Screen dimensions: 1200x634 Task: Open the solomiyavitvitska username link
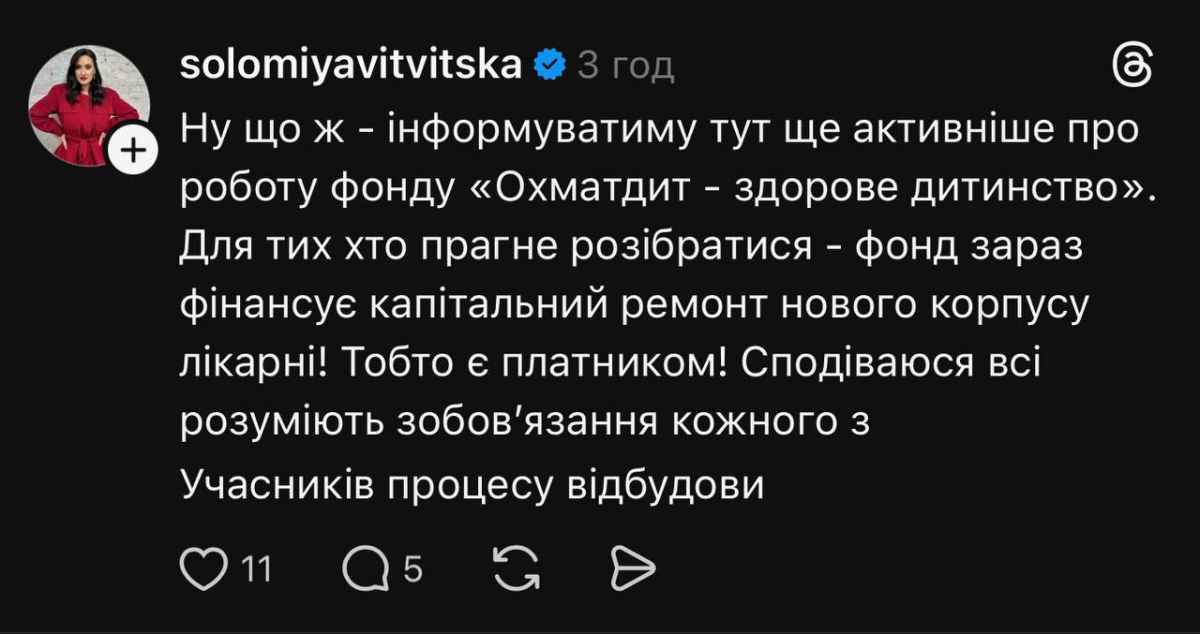tap(352, 66)
